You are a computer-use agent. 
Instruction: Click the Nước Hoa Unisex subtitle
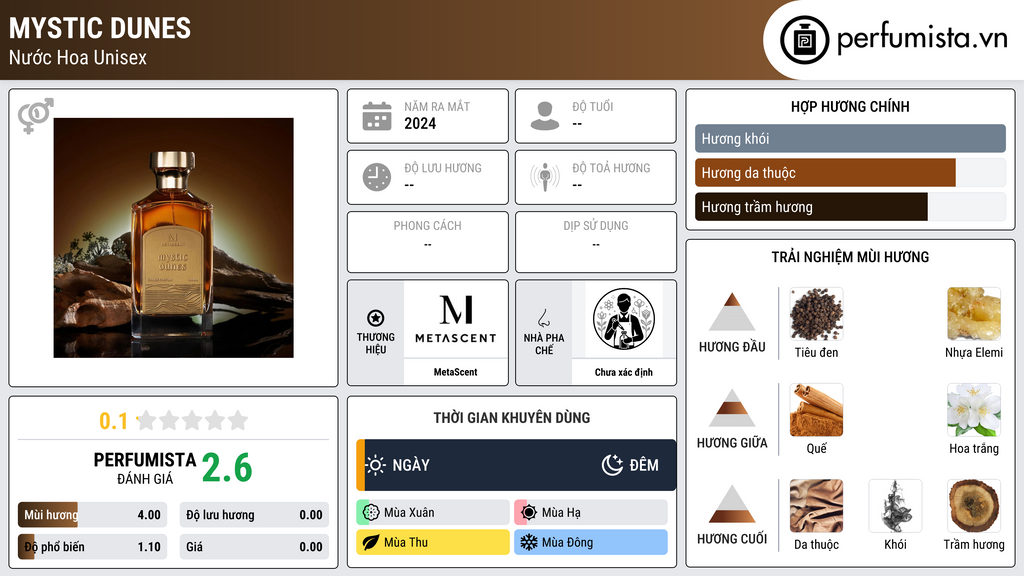click(78, 57)
